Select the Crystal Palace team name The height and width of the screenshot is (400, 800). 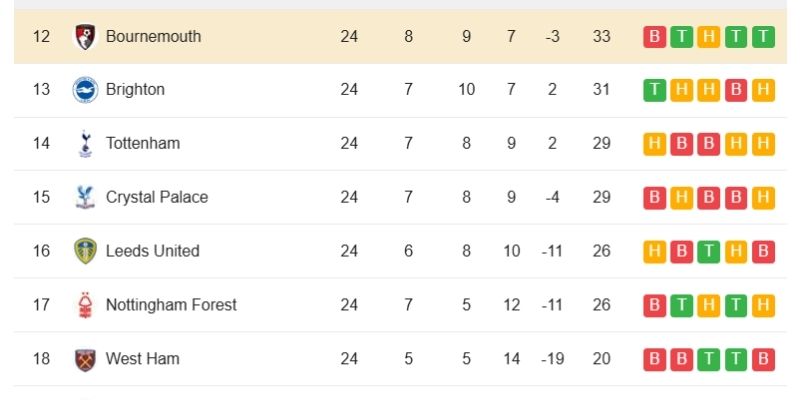coord(157,197)
